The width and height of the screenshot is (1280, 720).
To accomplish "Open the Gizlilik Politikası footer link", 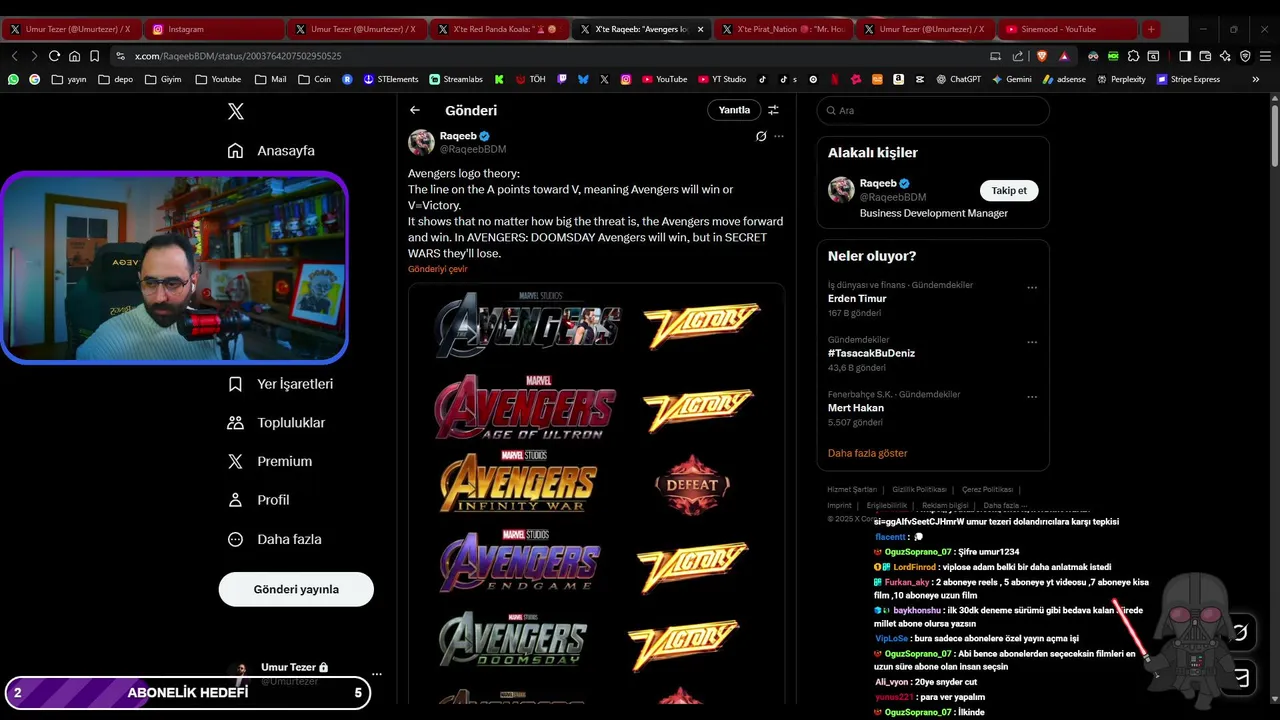I will click(919, 489).
